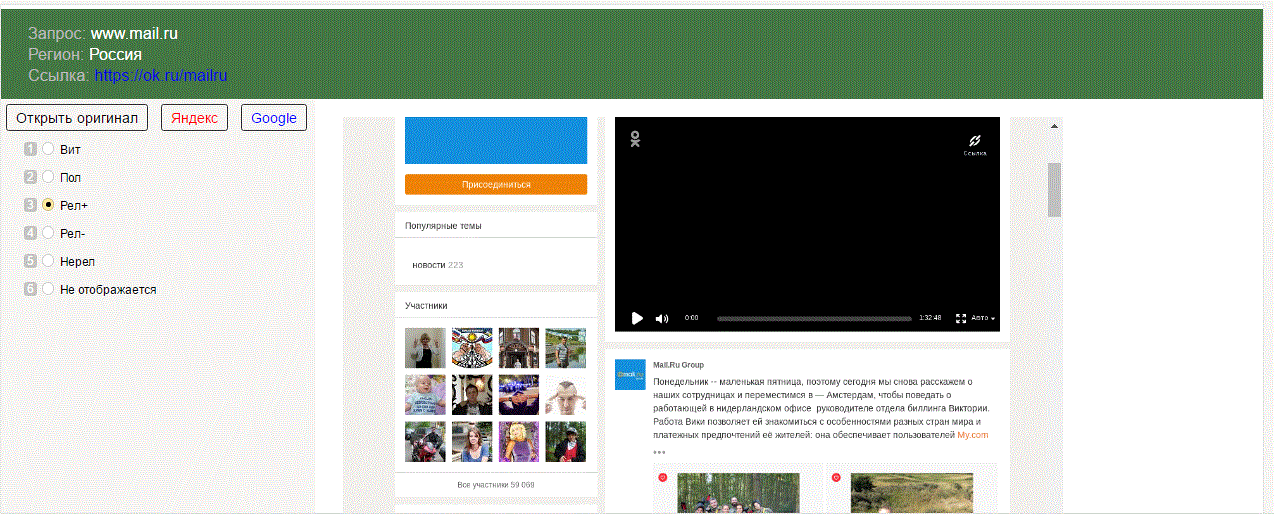Open the member avatar with the purple background

[519, 442]
